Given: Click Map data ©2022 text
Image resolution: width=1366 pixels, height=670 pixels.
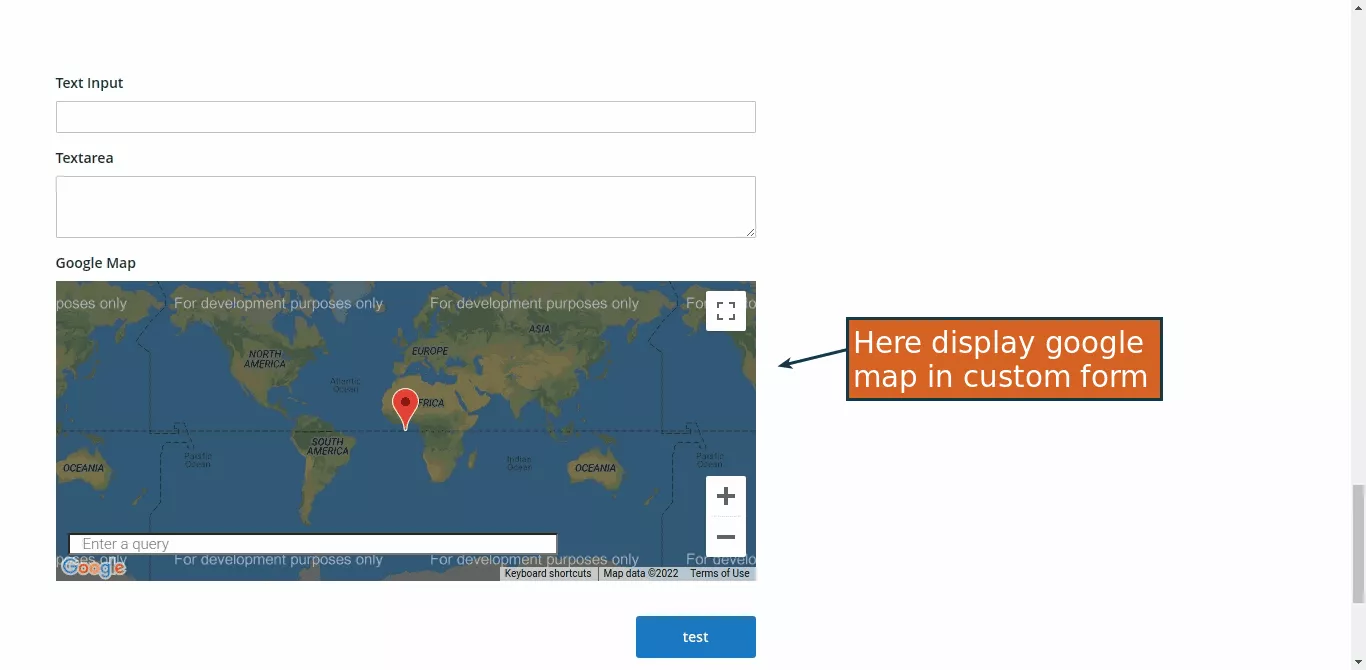Looking at the screenshot, I should (641, 574).
